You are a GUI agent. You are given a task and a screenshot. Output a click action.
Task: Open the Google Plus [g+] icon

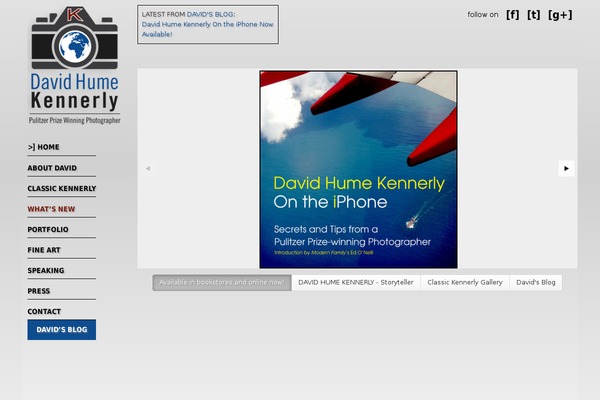(560, 15)
